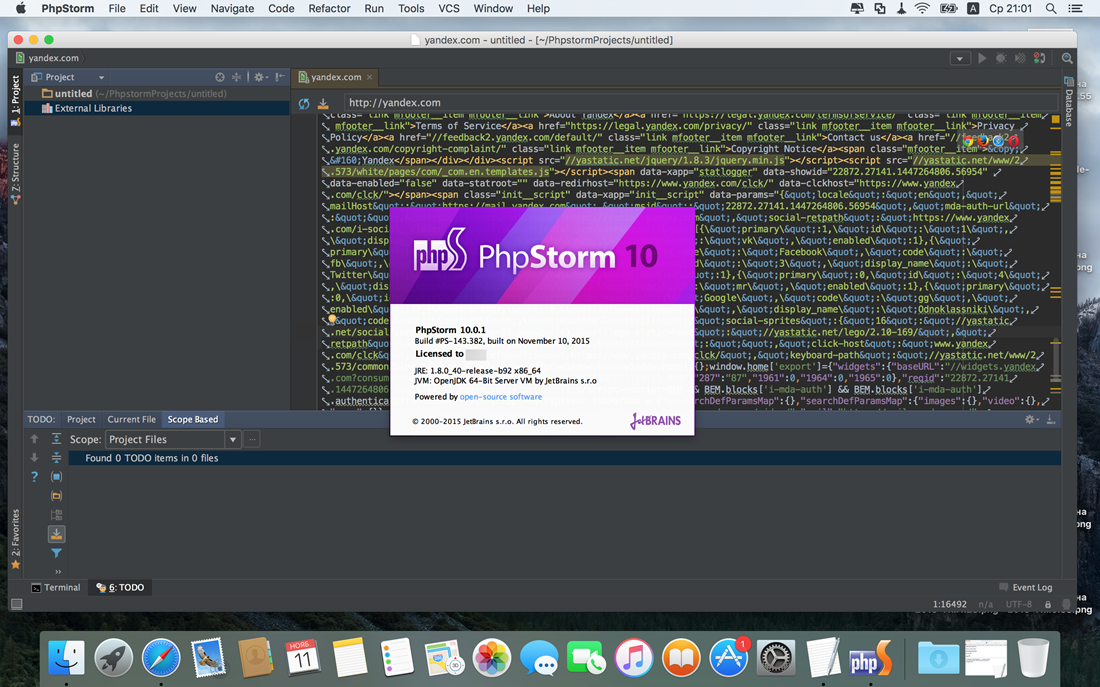
Task: Open the run configuration dropdown
Action: 960,58
